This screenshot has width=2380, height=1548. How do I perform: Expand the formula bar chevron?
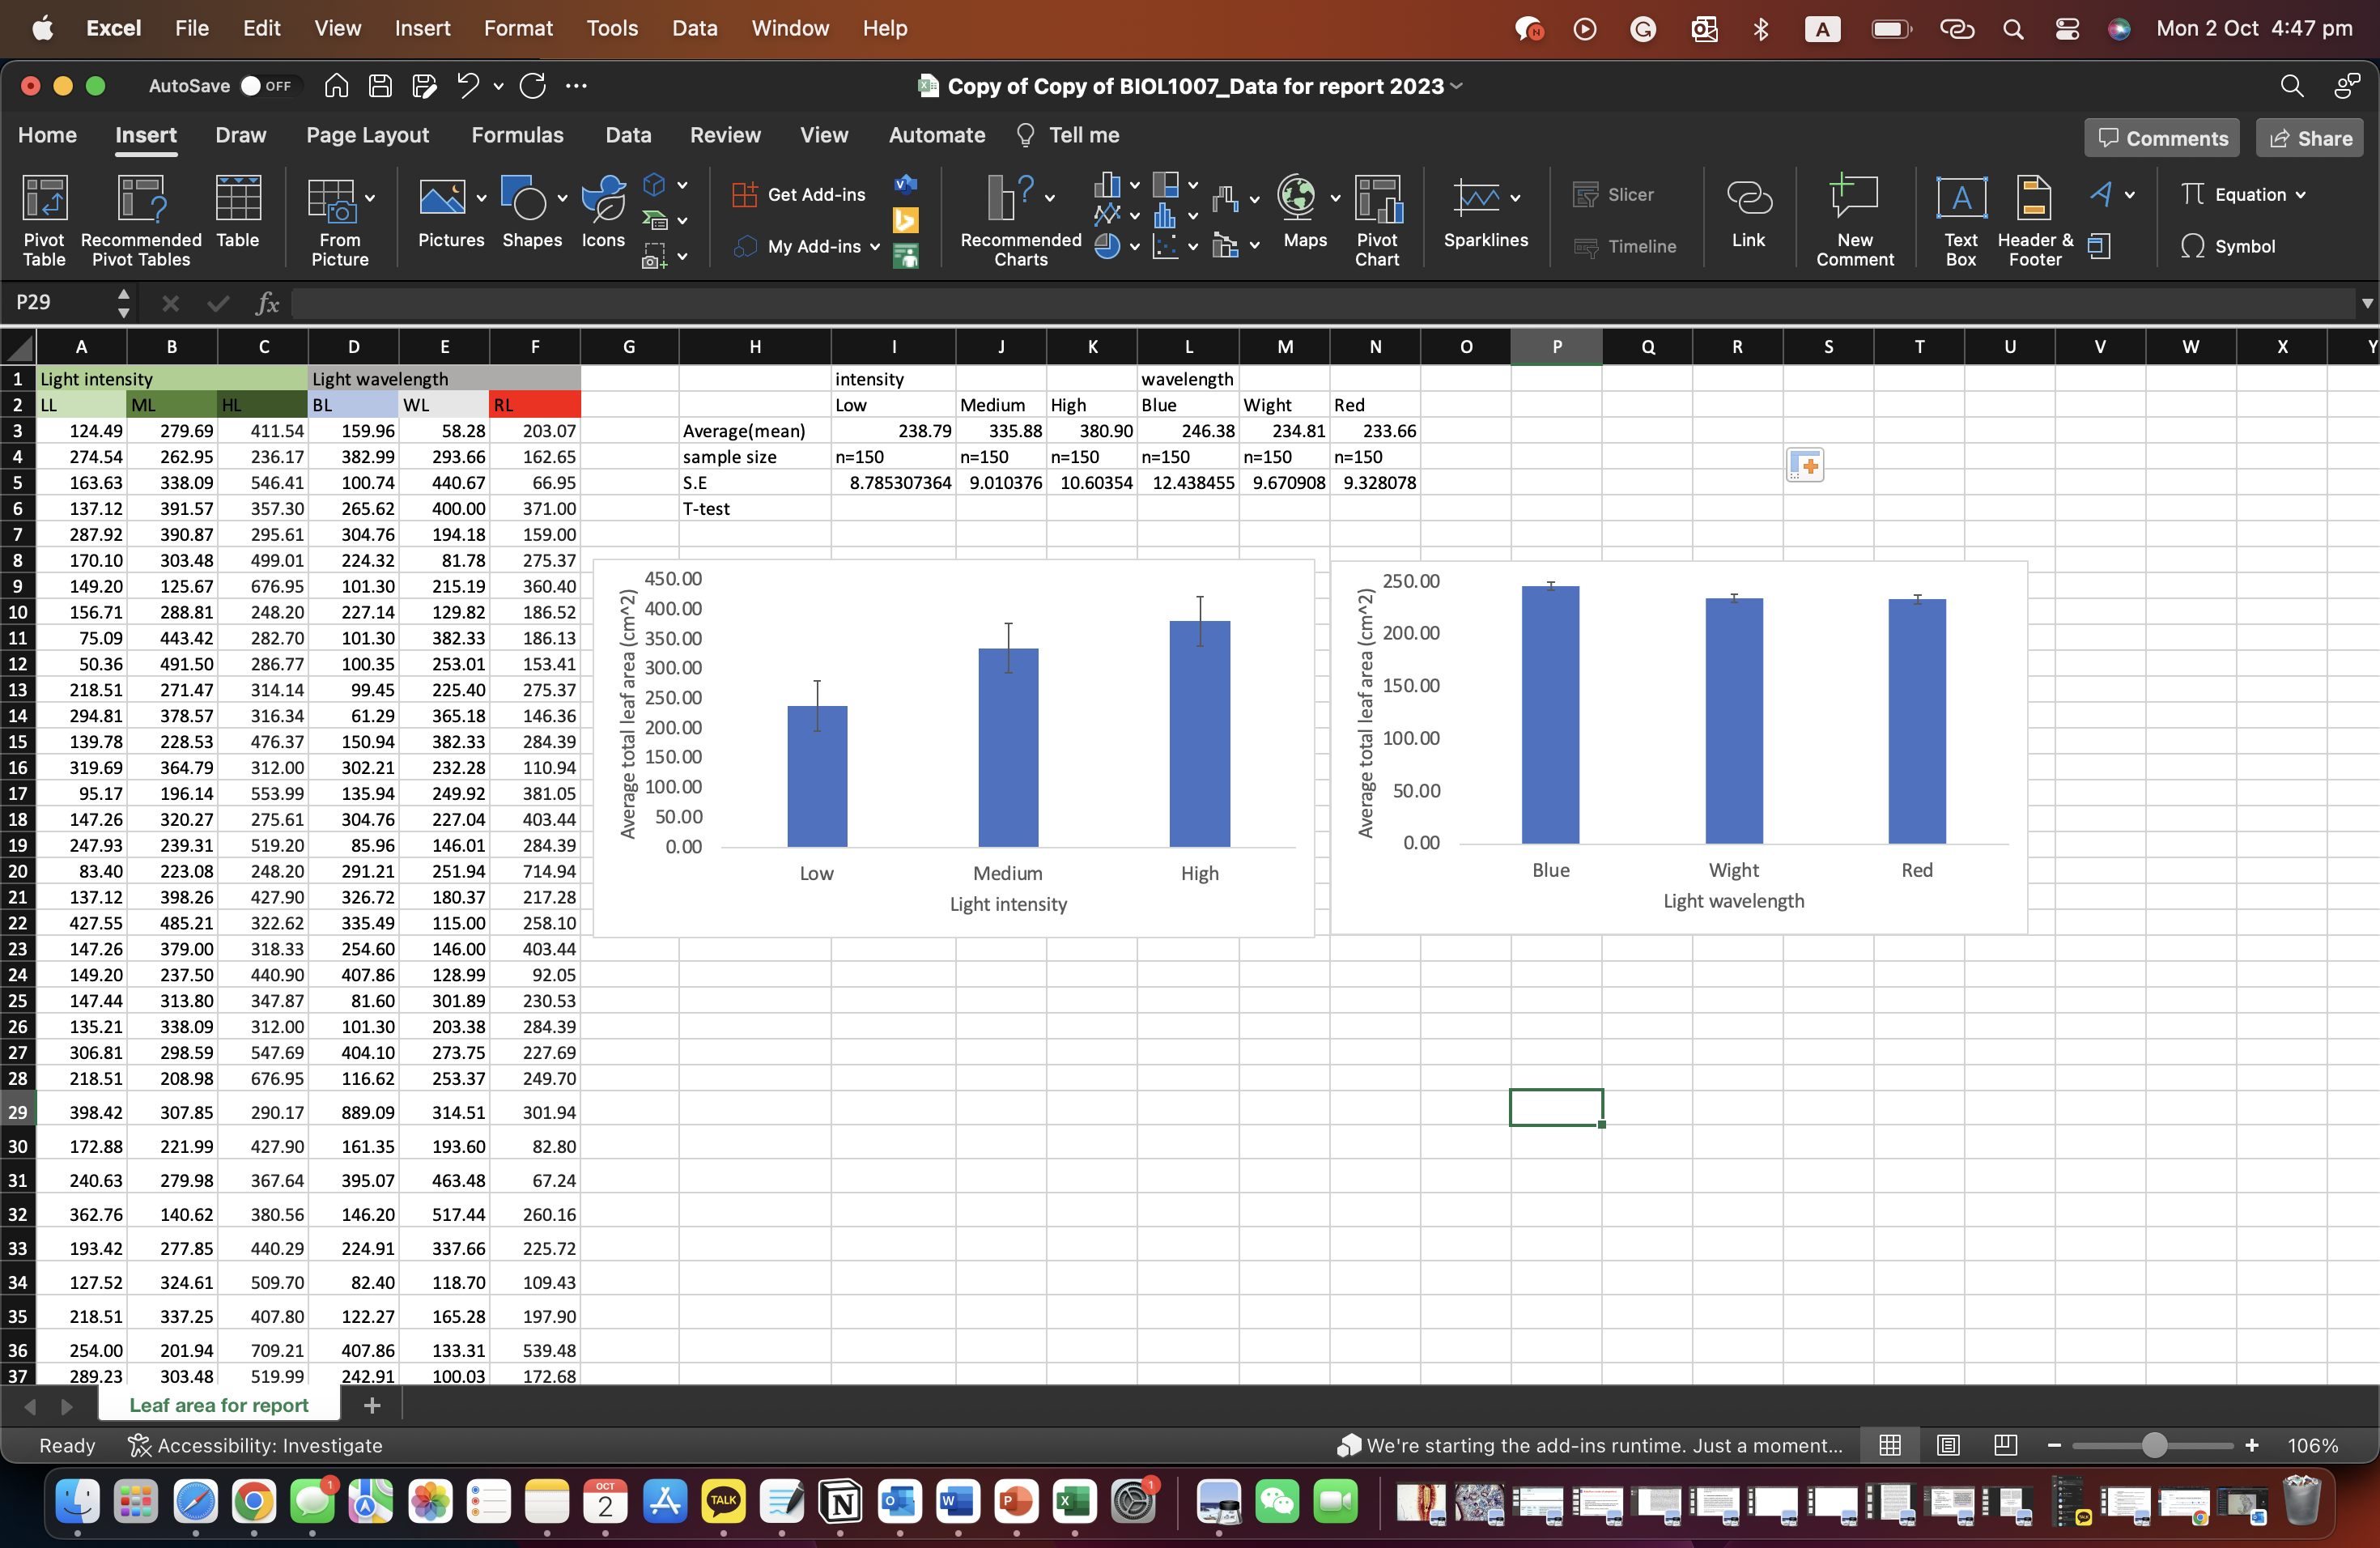click(2366, 303)
